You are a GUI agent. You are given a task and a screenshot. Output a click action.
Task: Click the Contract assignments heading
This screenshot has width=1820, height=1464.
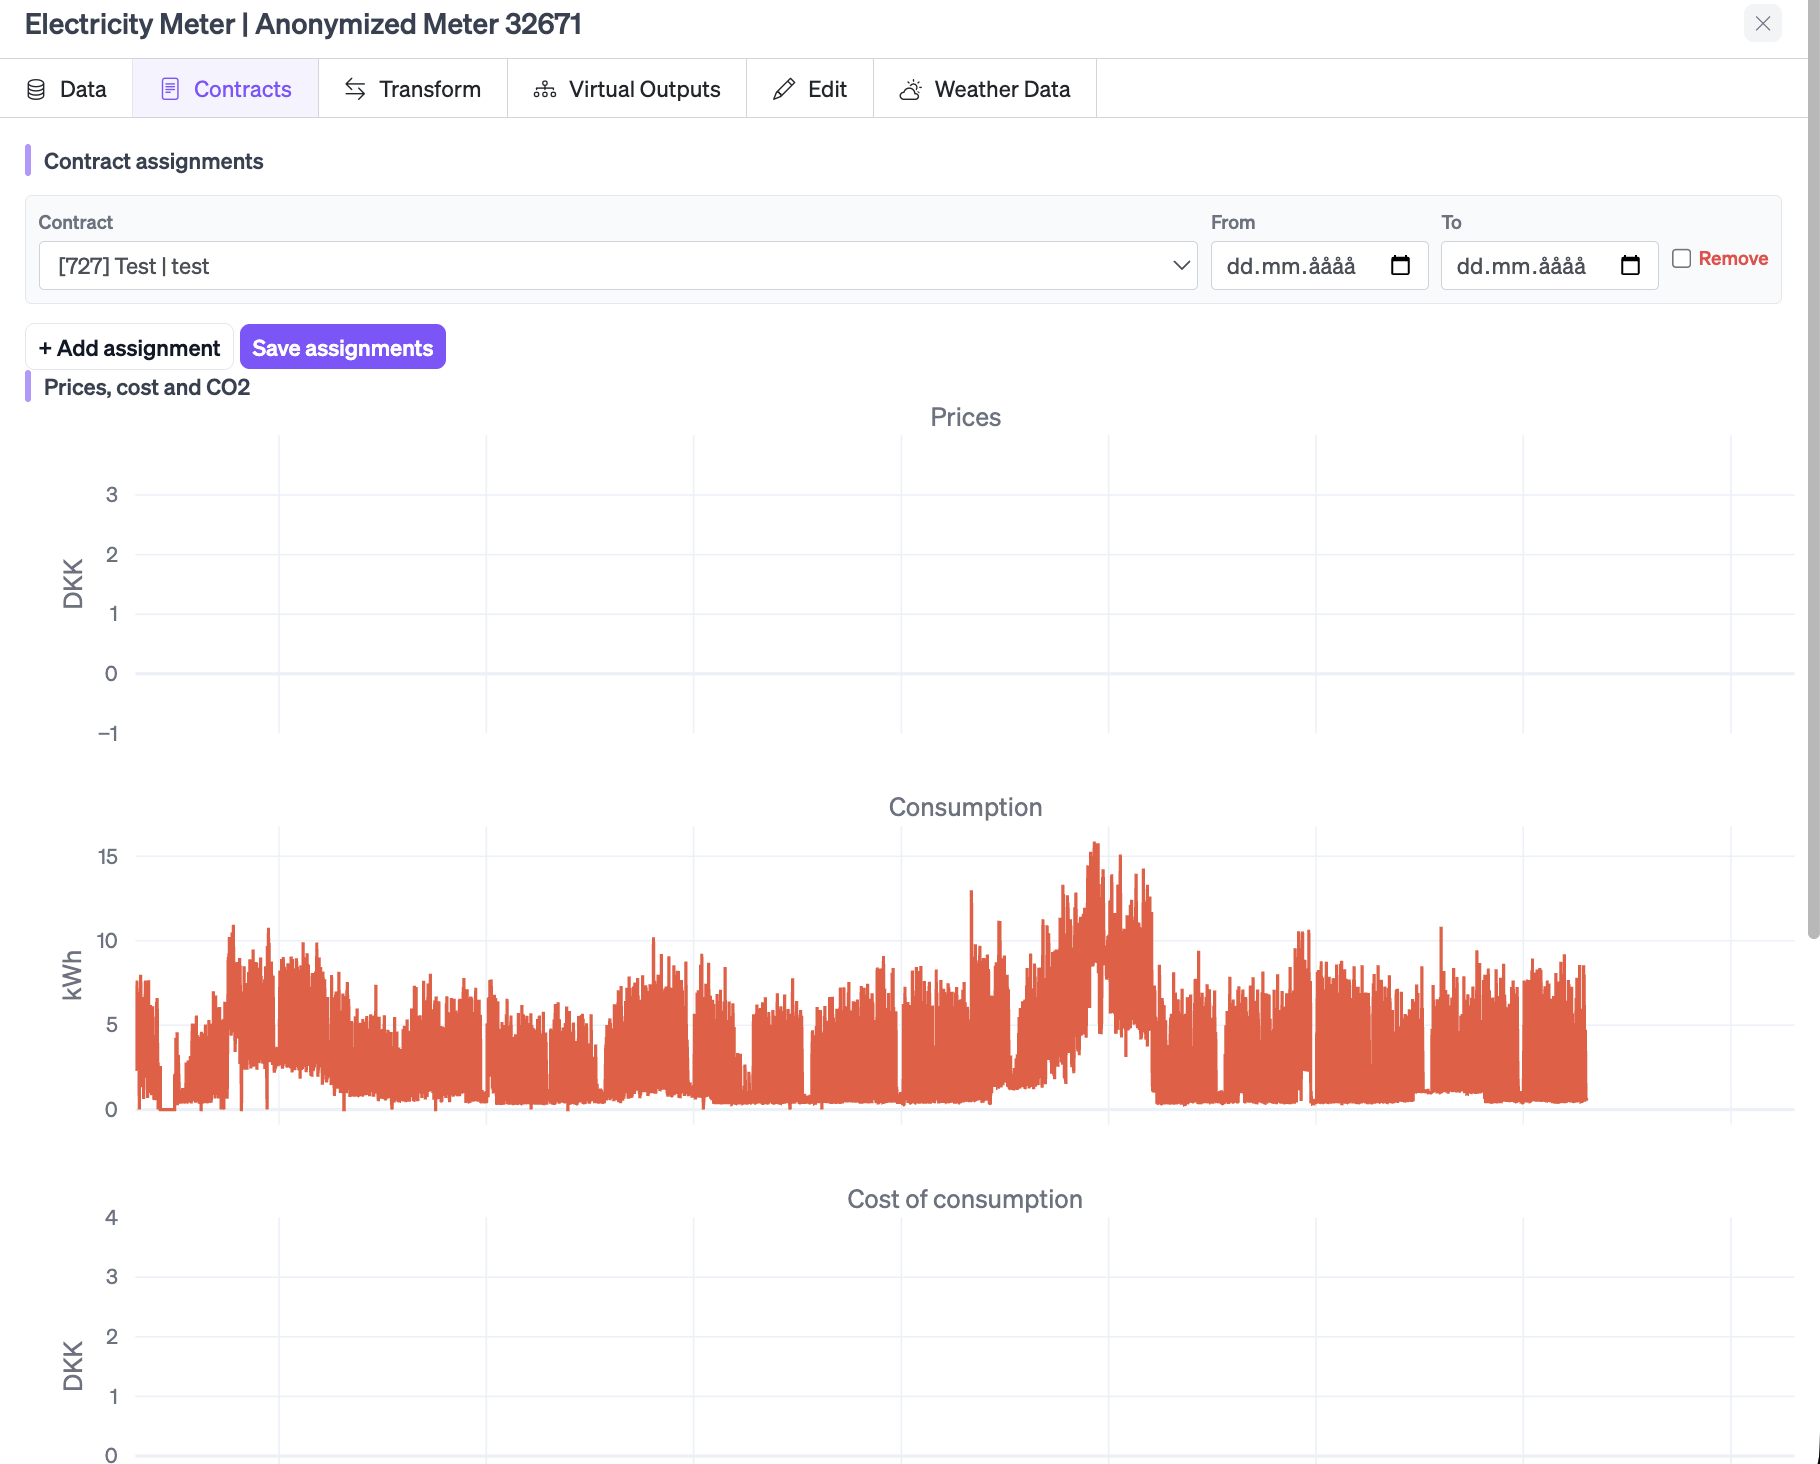tap(153, 161)
